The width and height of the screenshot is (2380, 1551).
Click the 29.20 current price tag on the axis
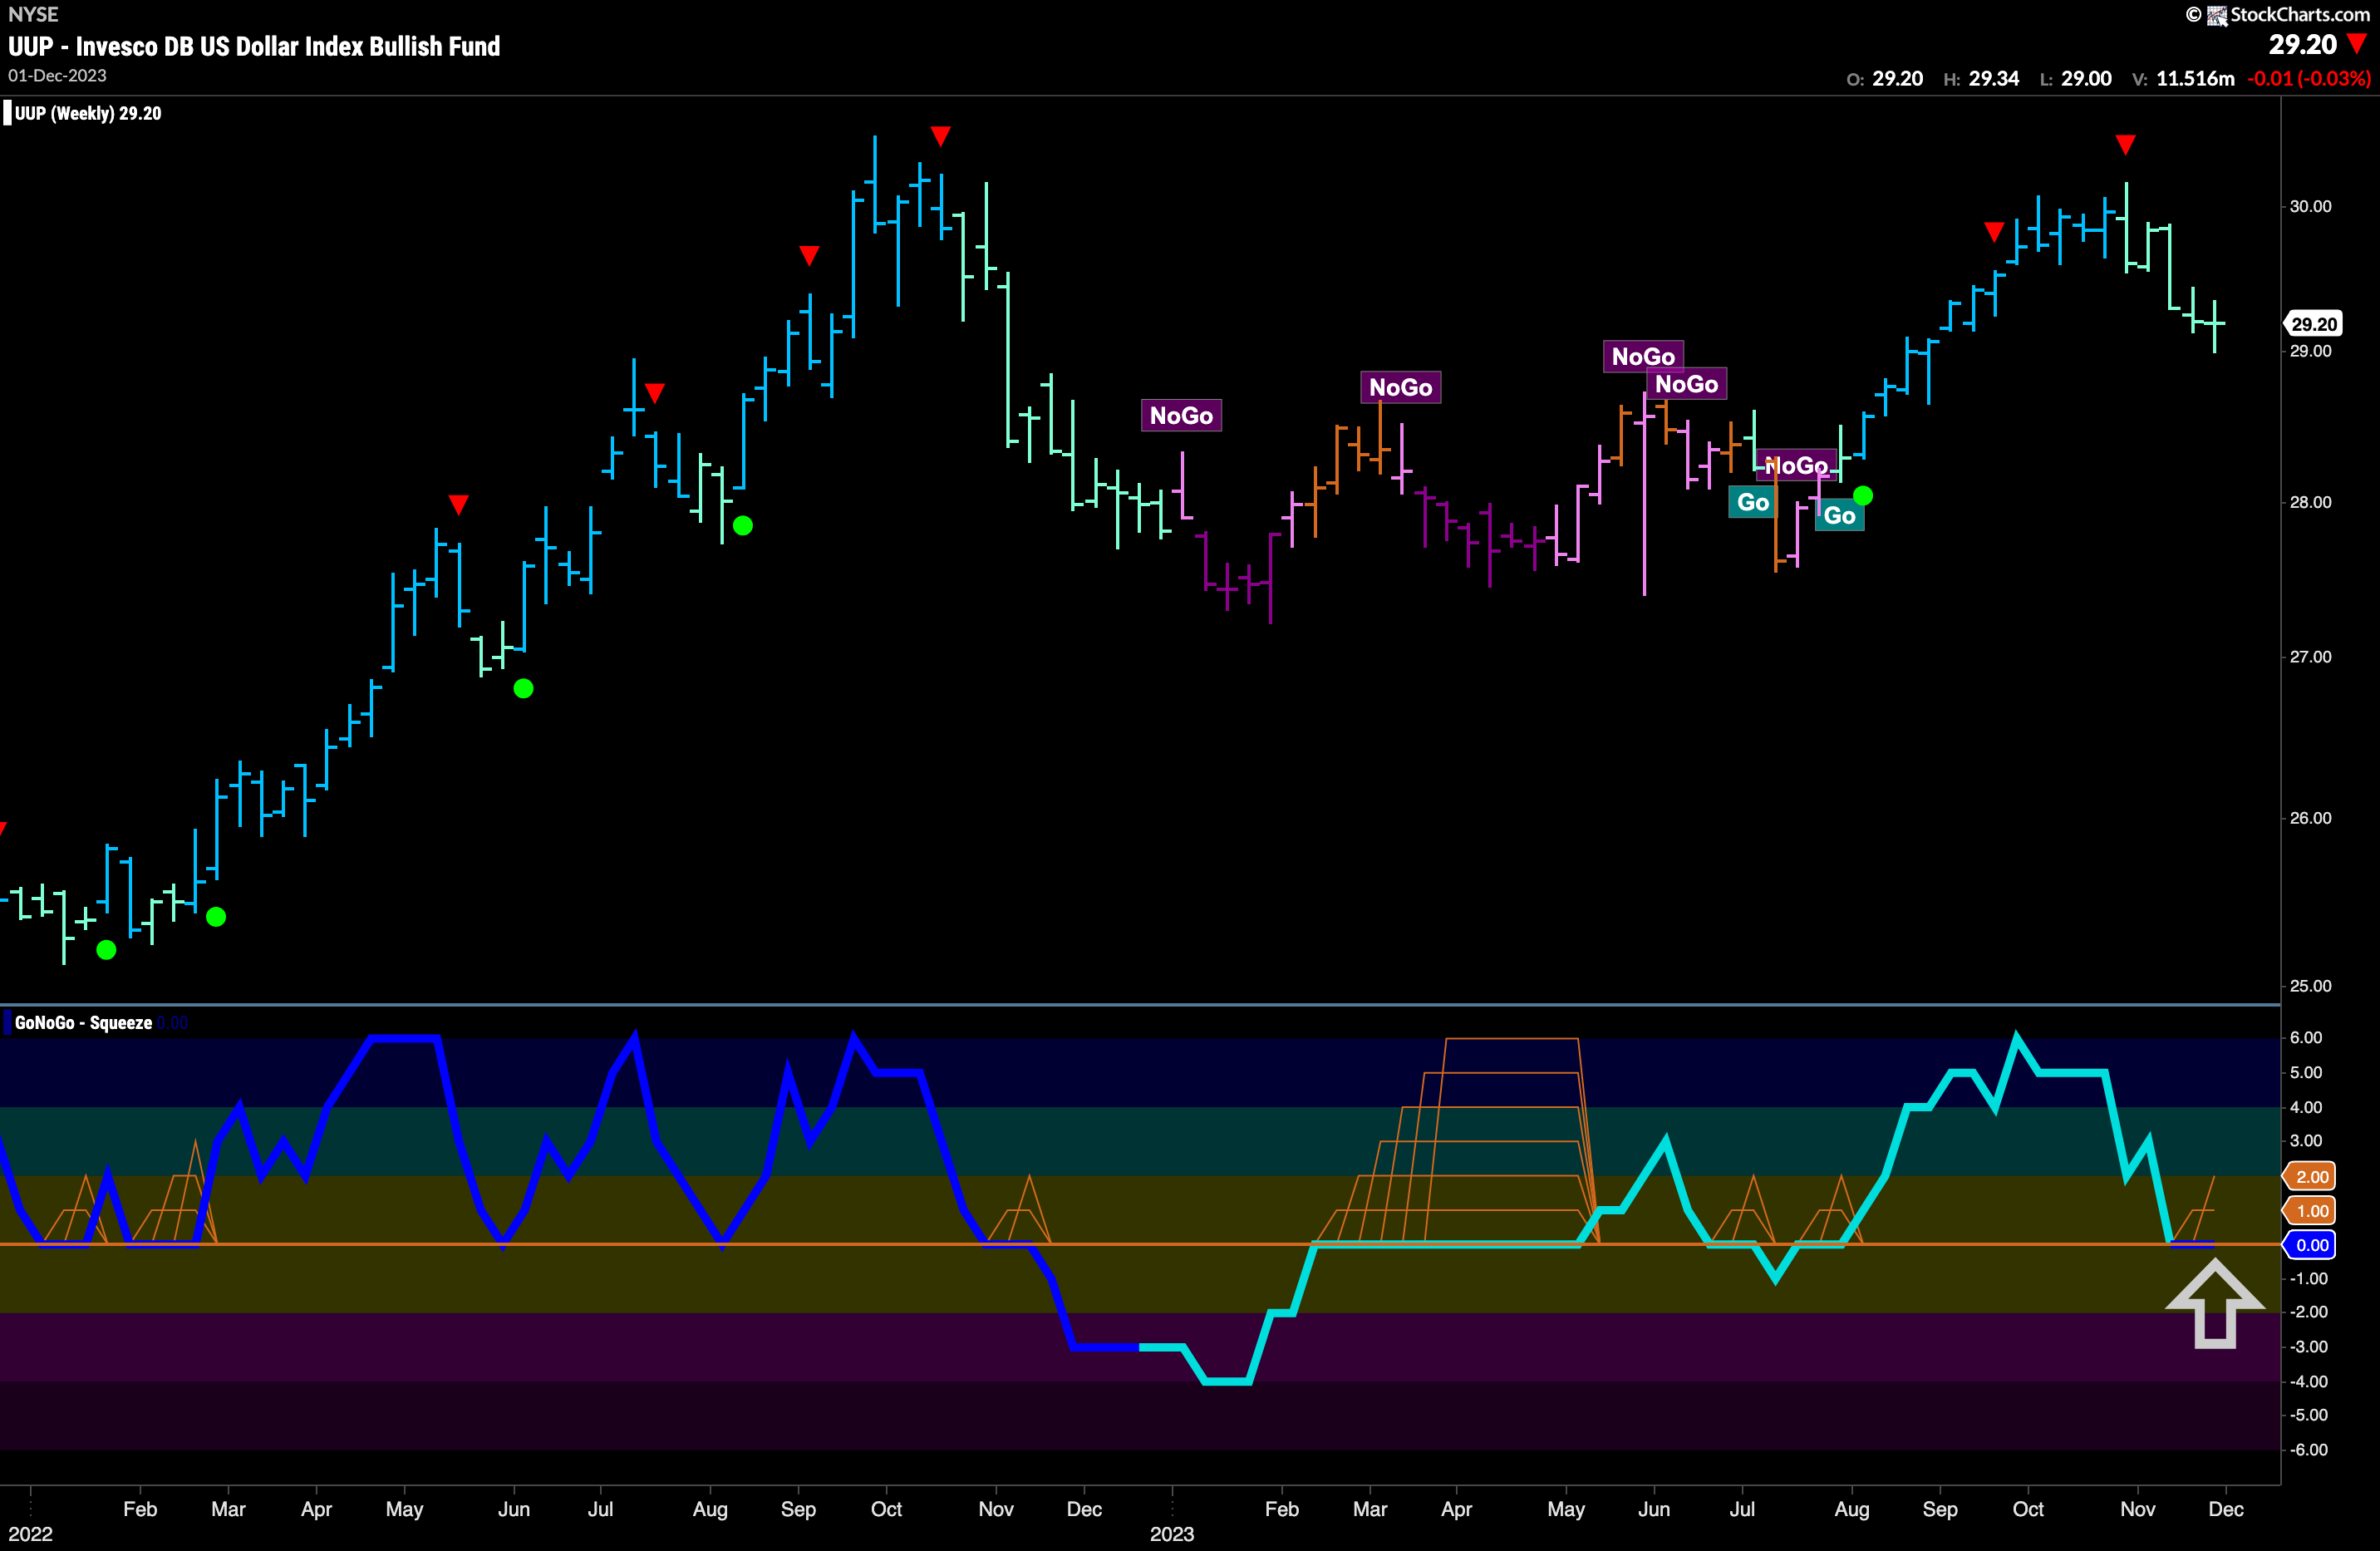[x=2312, y=324]
